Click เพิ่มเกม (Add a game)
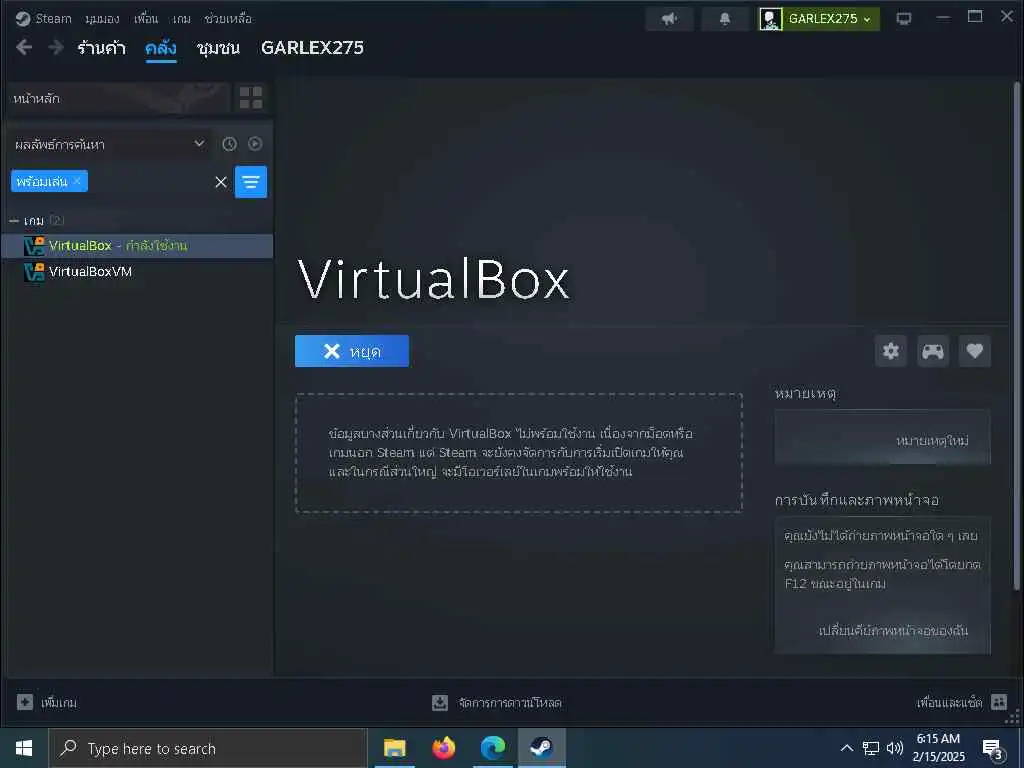1024x768 pixels. (46, 703)
